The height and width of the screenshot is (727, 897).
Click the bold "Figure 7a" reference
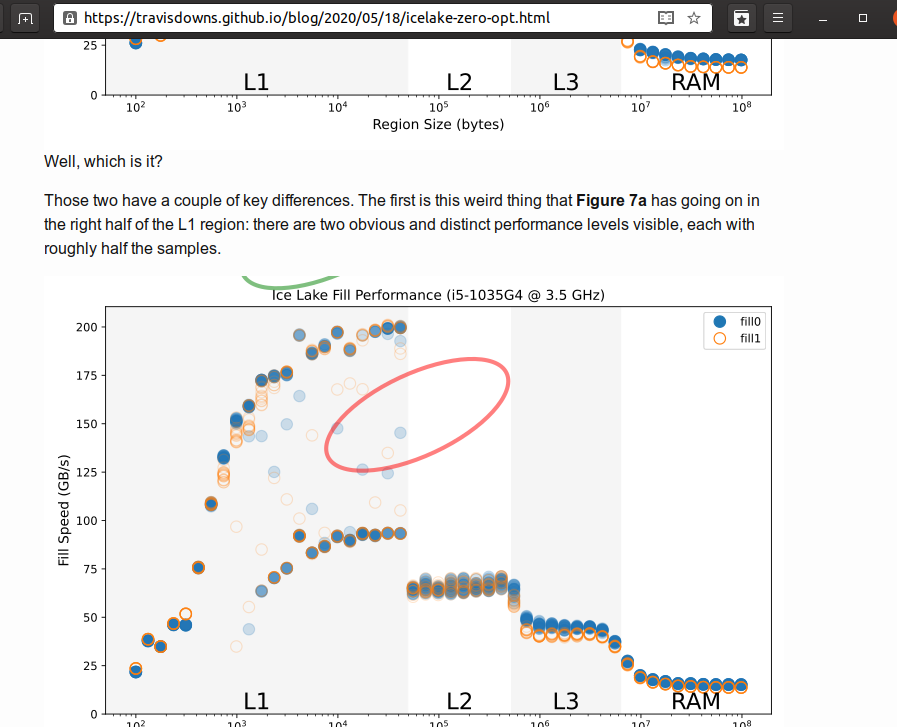(611, 201)
